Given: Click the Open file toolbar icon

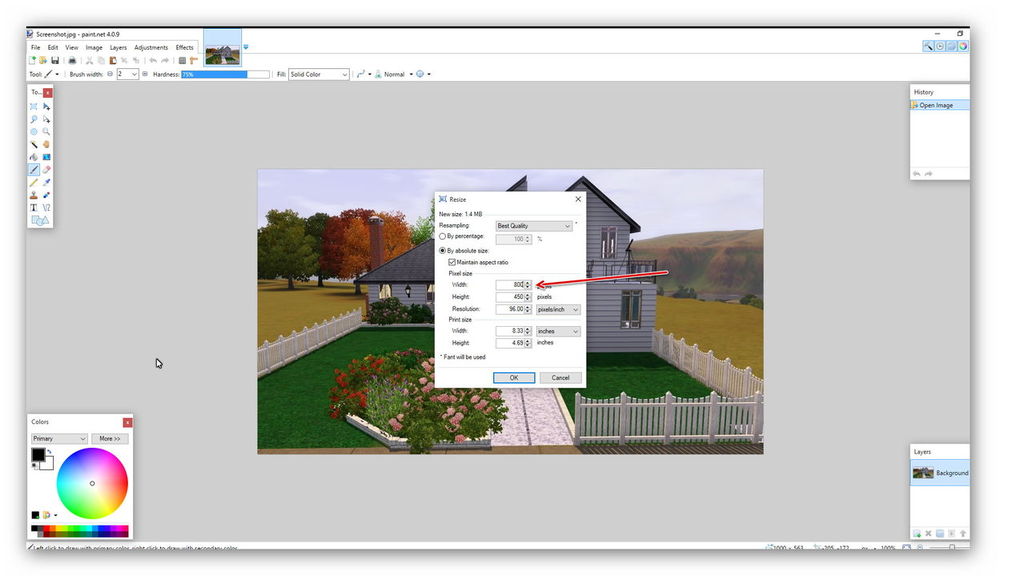Looking at the screenshot, I should (x=43, y=60).
